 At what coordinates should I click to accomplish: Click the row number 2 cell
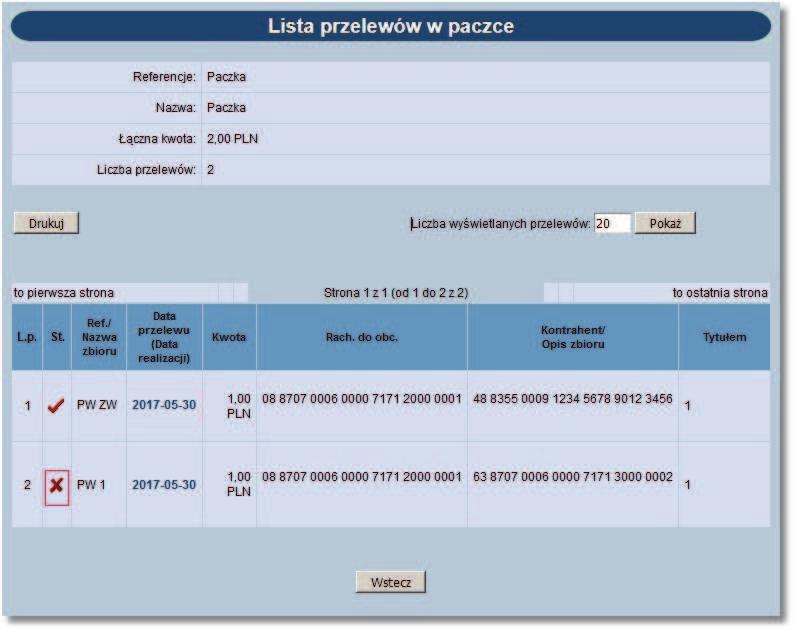(x=27, y=485)
